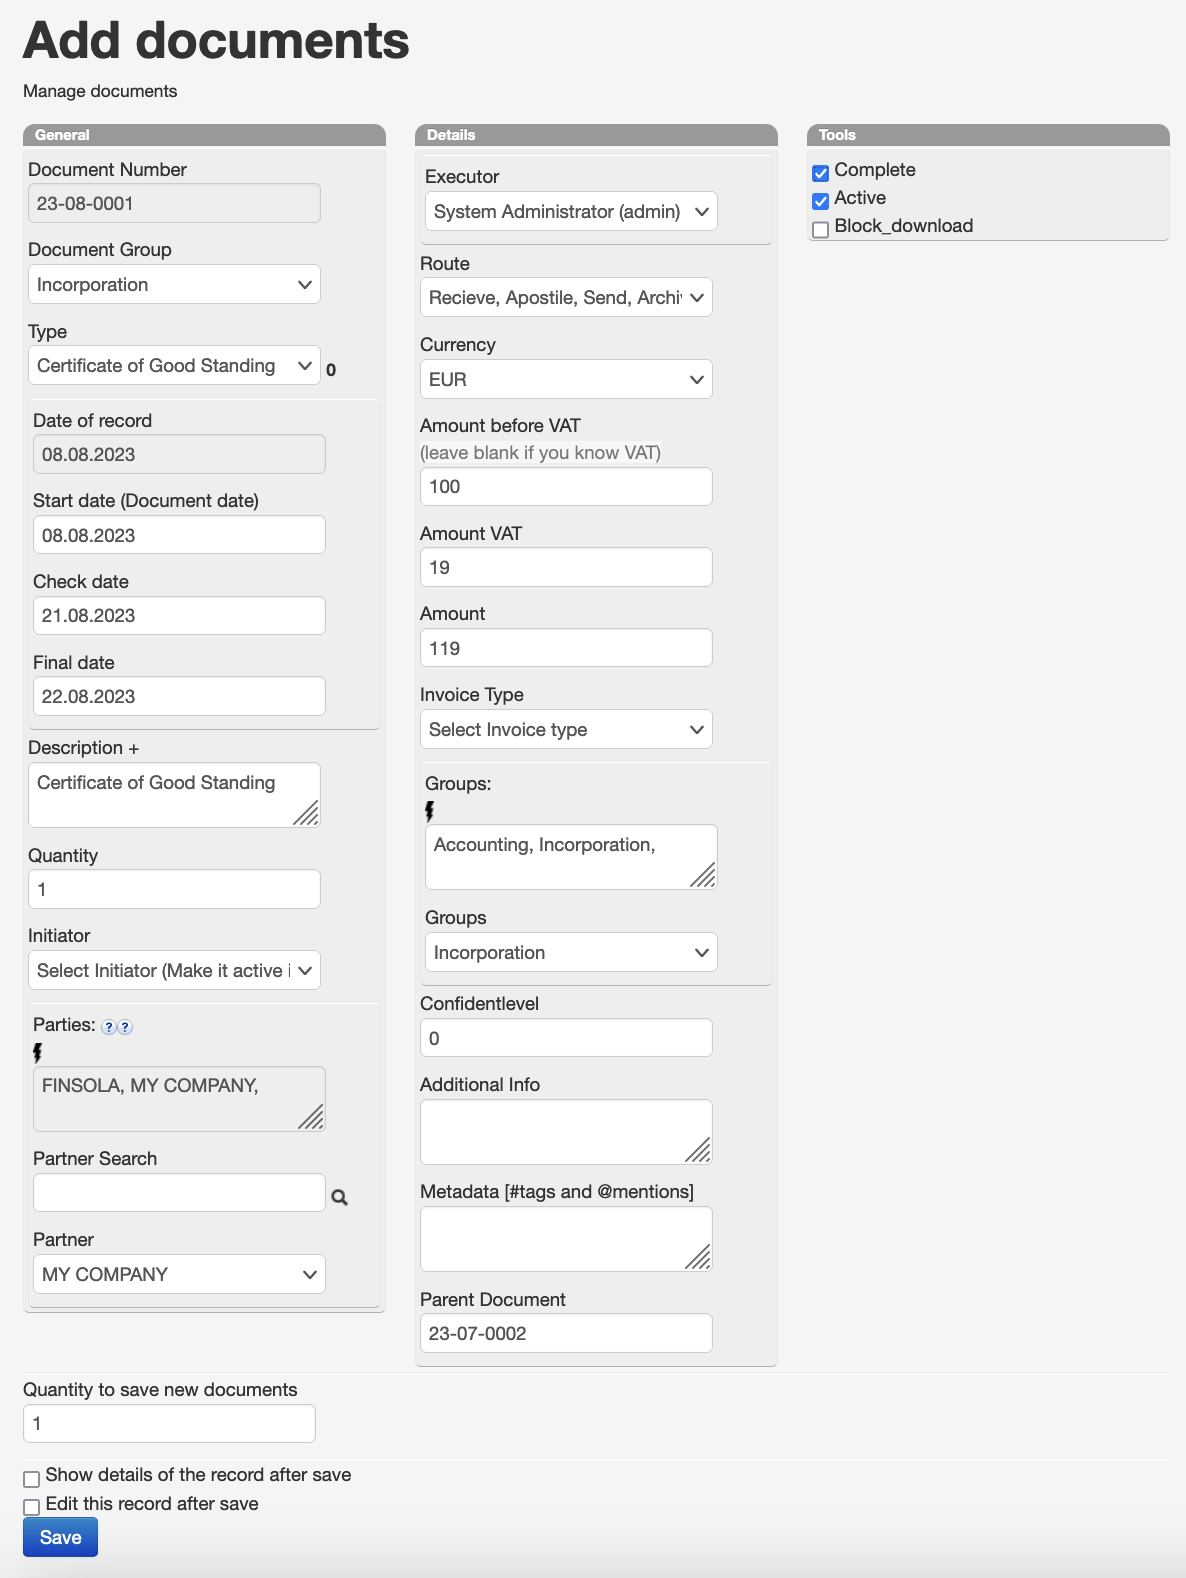Expand the Currency dropdown showing EUR
Viewport: 1186px width, 1578px height.
coord(566,380)
